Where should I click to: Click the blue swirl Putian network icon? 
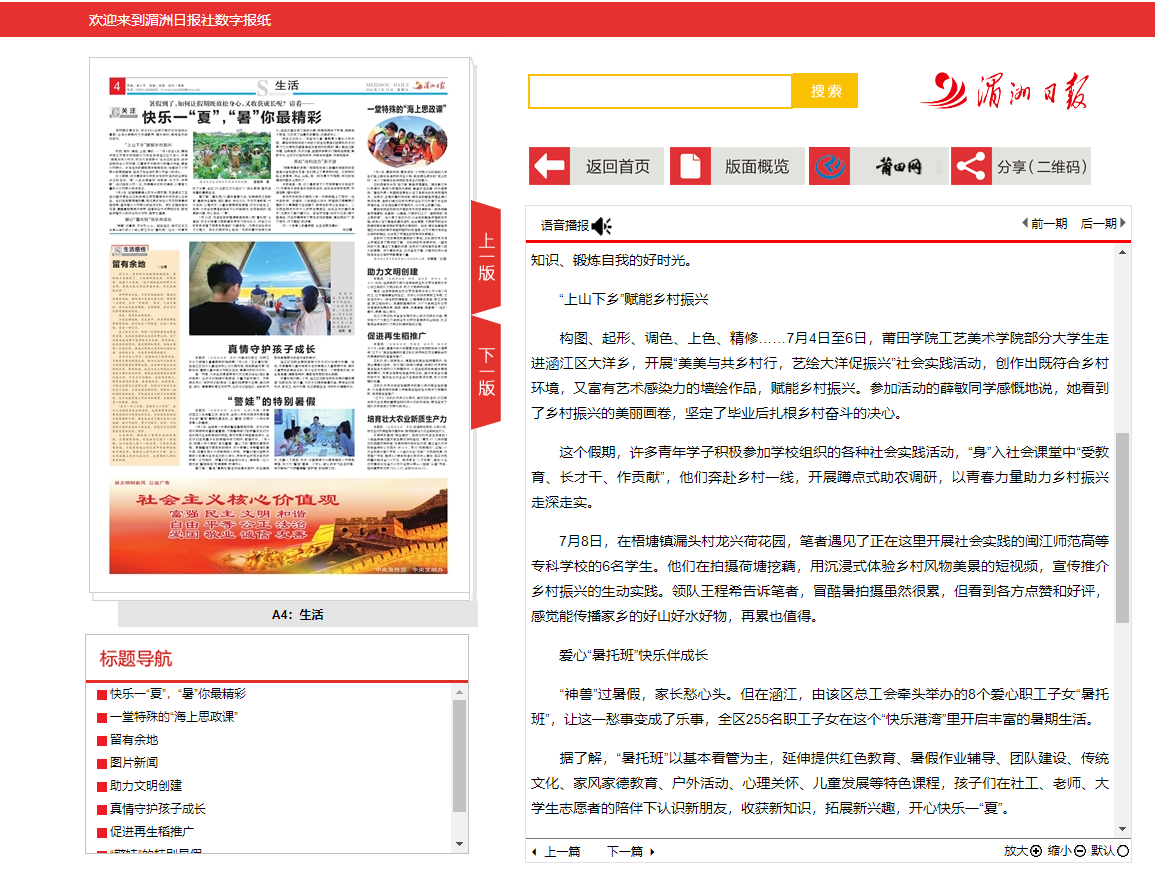[829, 166]
